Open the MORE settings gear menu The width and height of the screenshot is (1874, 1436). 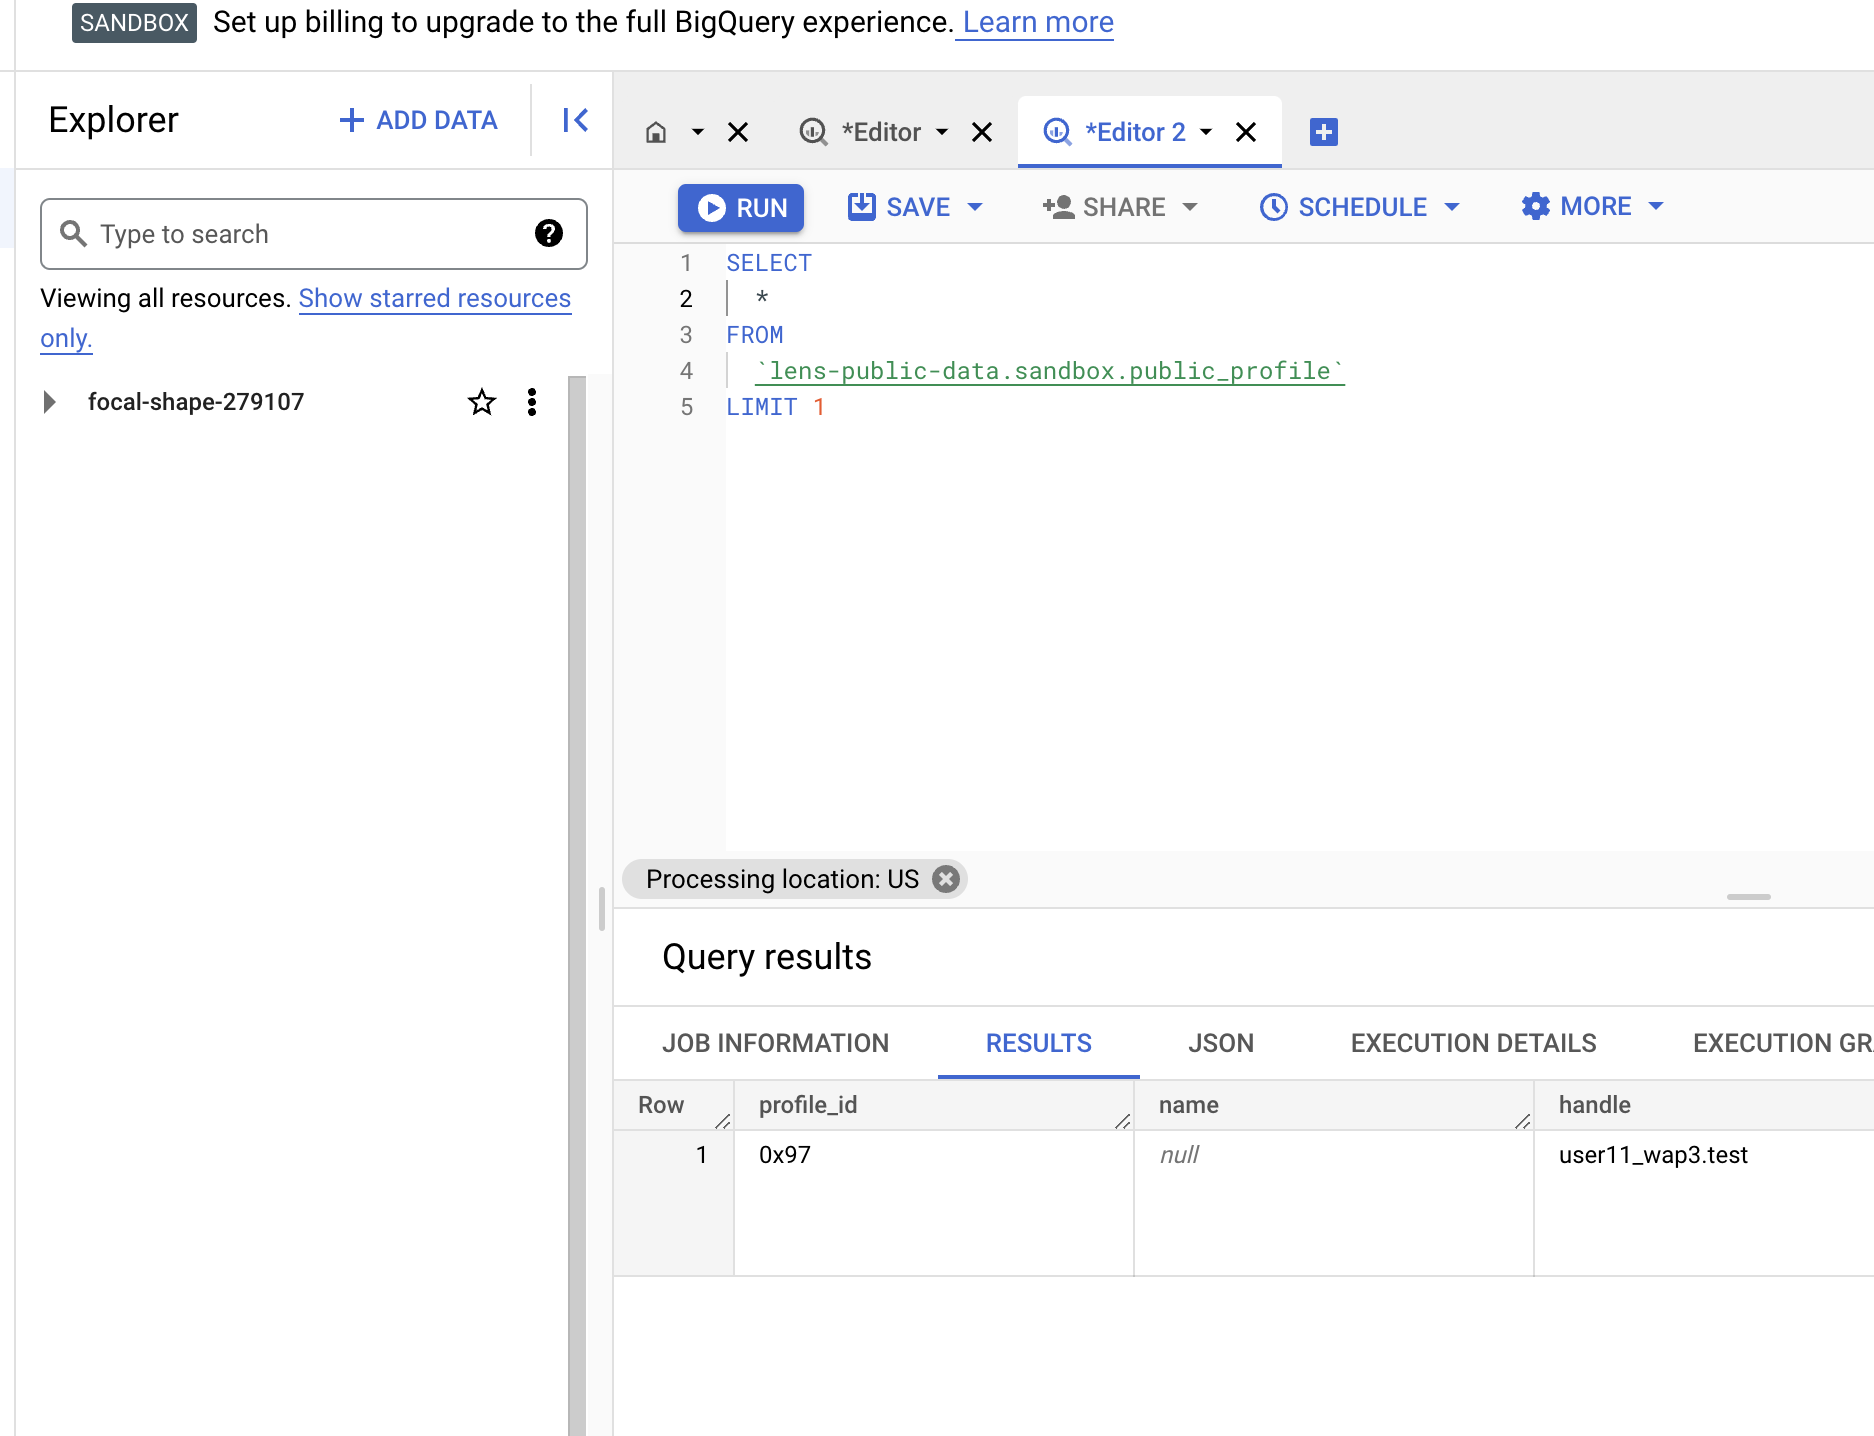[x=1576, y=206]
